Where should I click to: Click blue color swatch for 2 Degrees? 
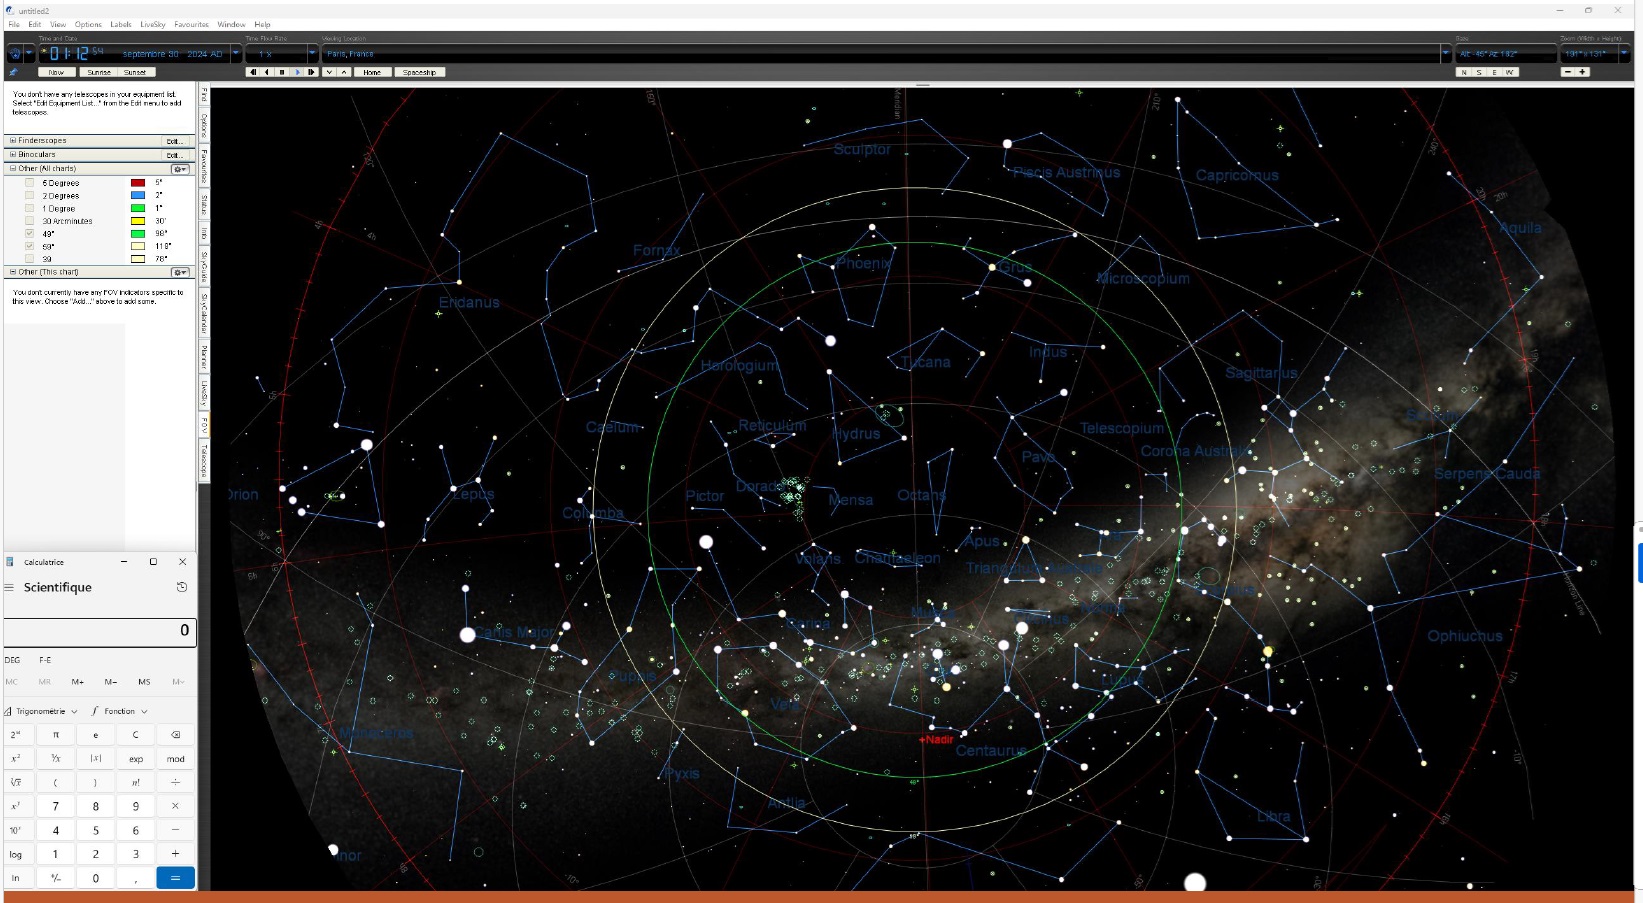pos(138,196)
